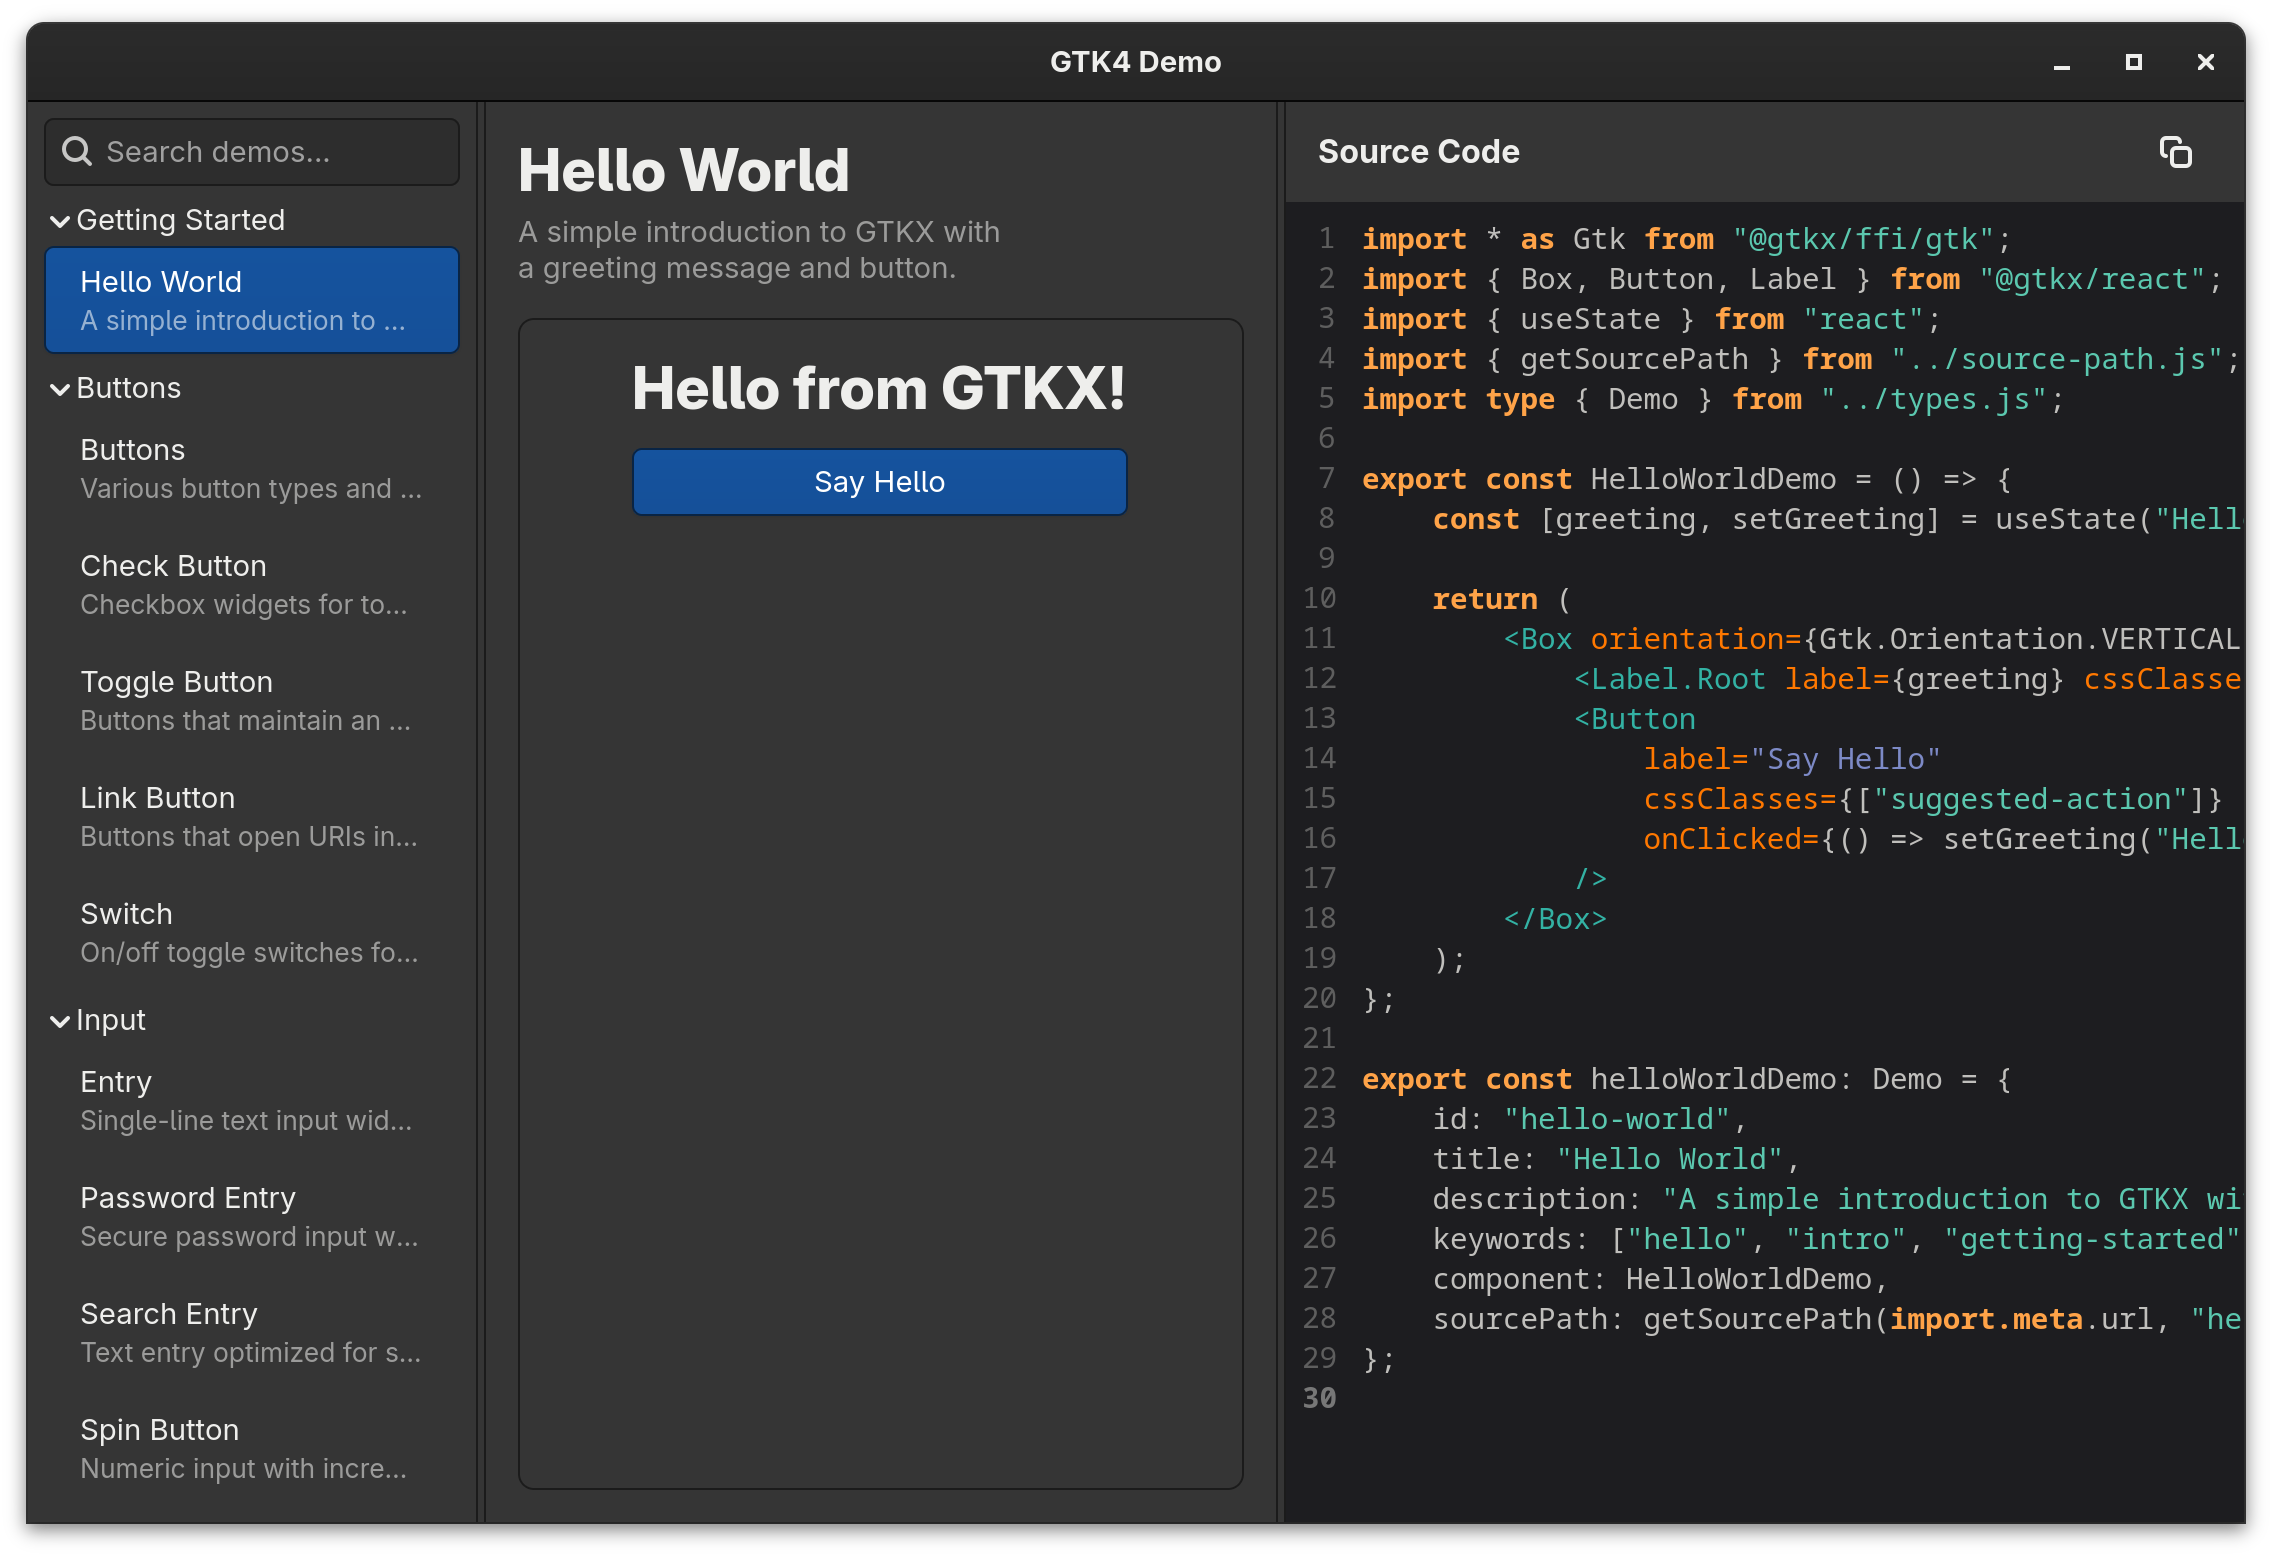Select the Search Entry demo
This screenshot has width=2272, height=1556.
(x=251, y=1331)
